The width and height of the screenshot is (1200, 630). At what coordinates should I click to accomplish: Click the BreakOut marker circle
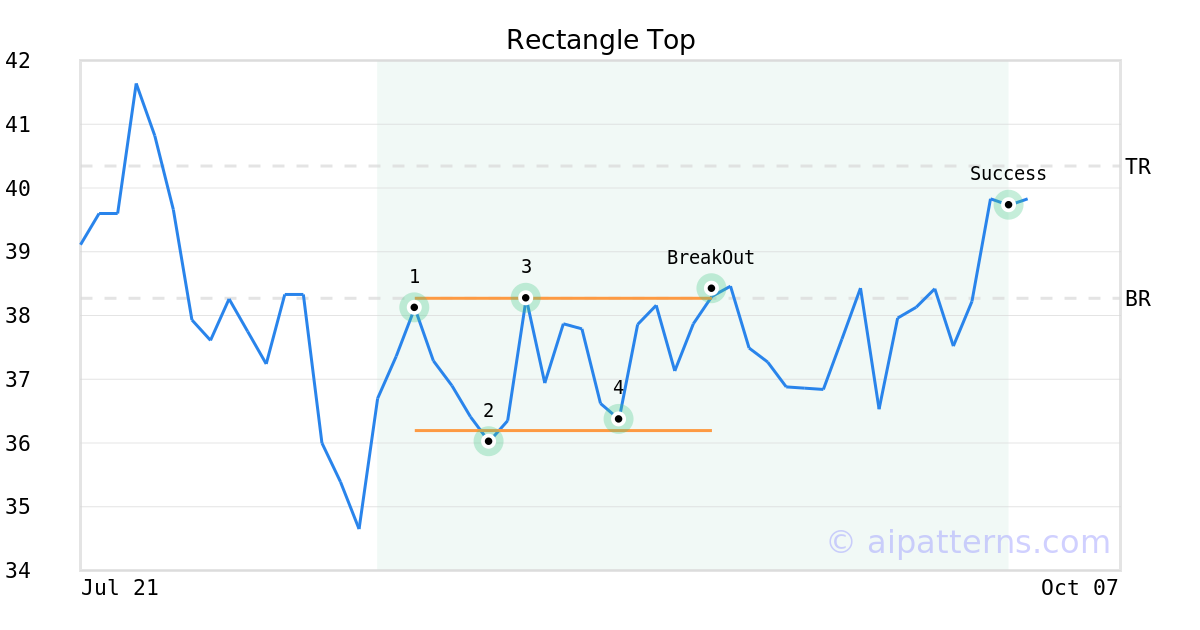coord(711,288)
